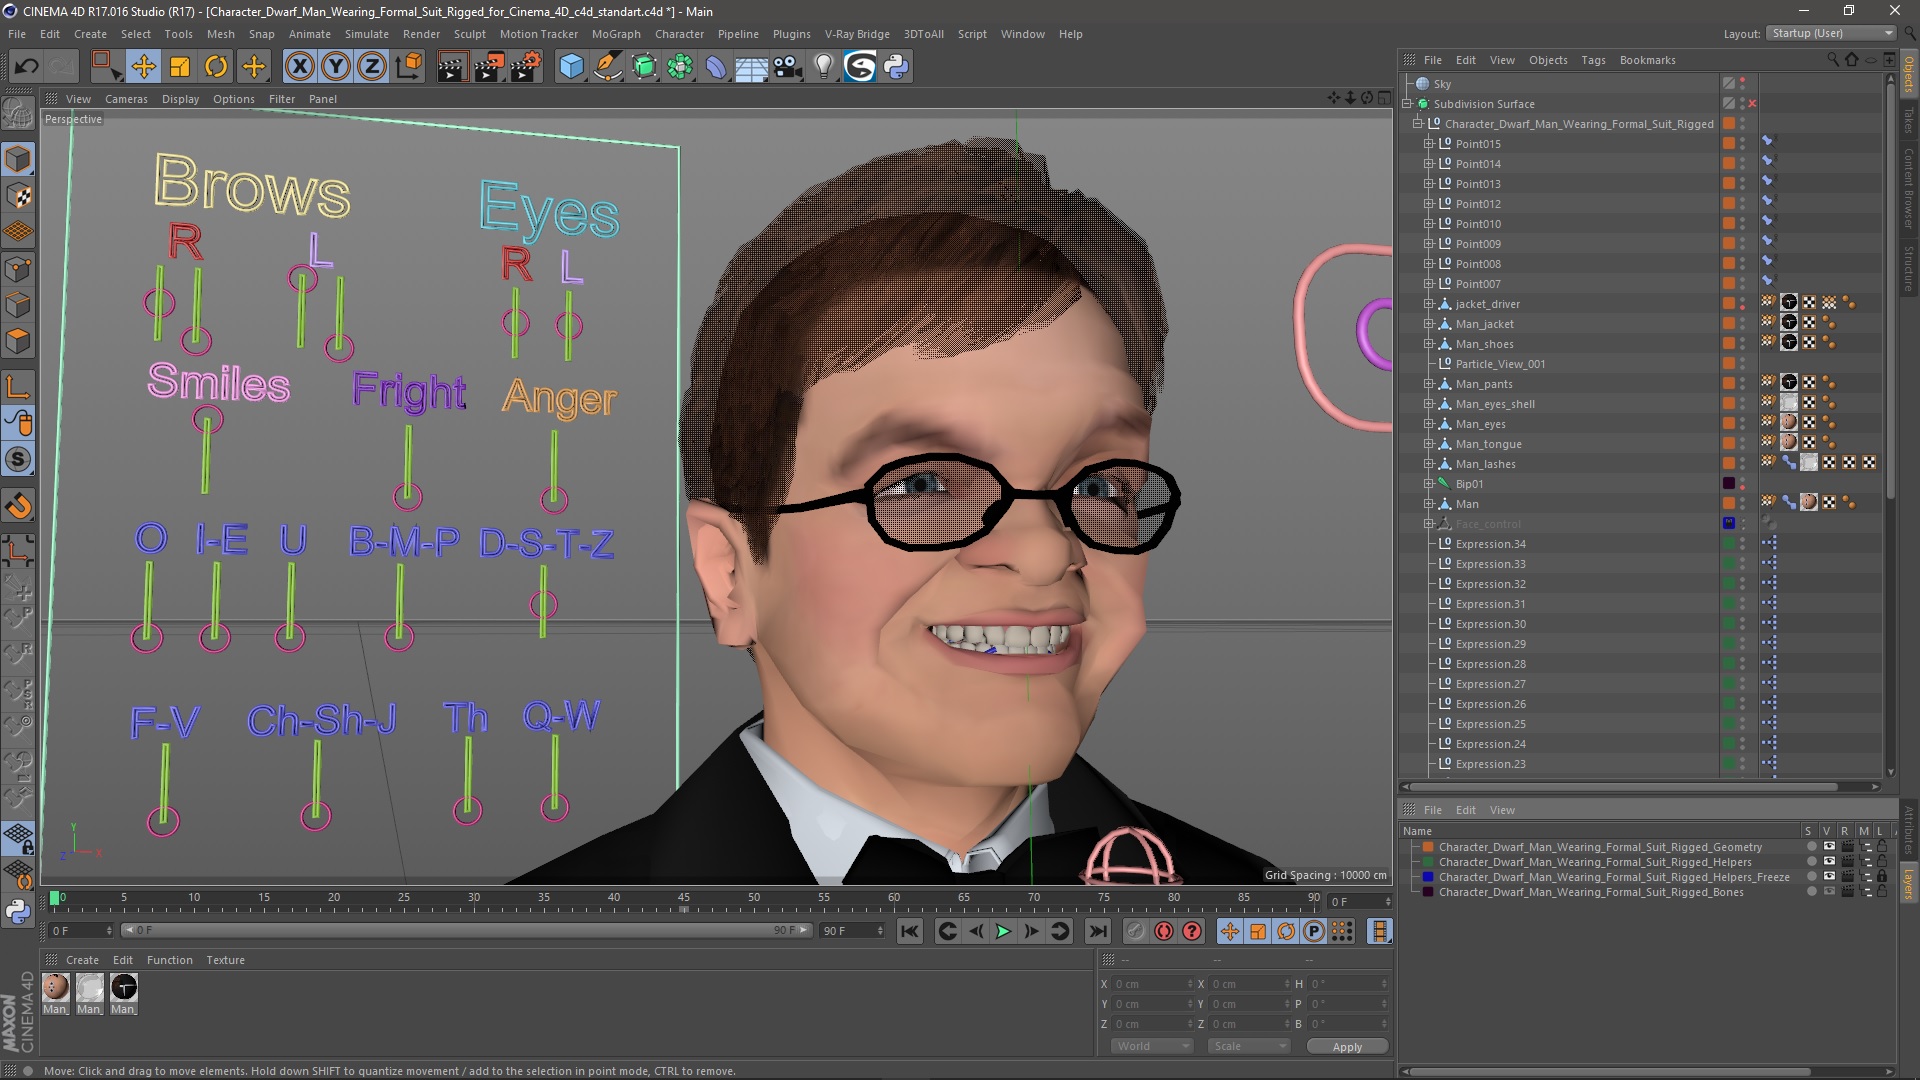Switch to Texture mode icon
The image size is (1920, 1080).
[18, 196]
